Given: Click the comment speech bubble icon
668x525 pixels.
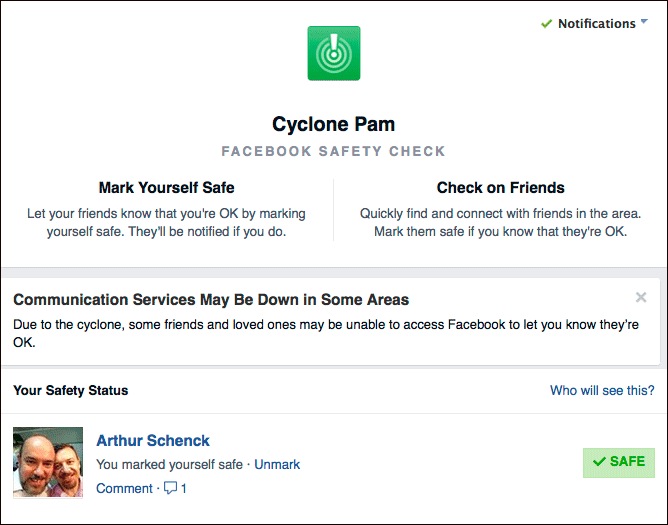Looking at the screenshot, I should pos(170,489).
